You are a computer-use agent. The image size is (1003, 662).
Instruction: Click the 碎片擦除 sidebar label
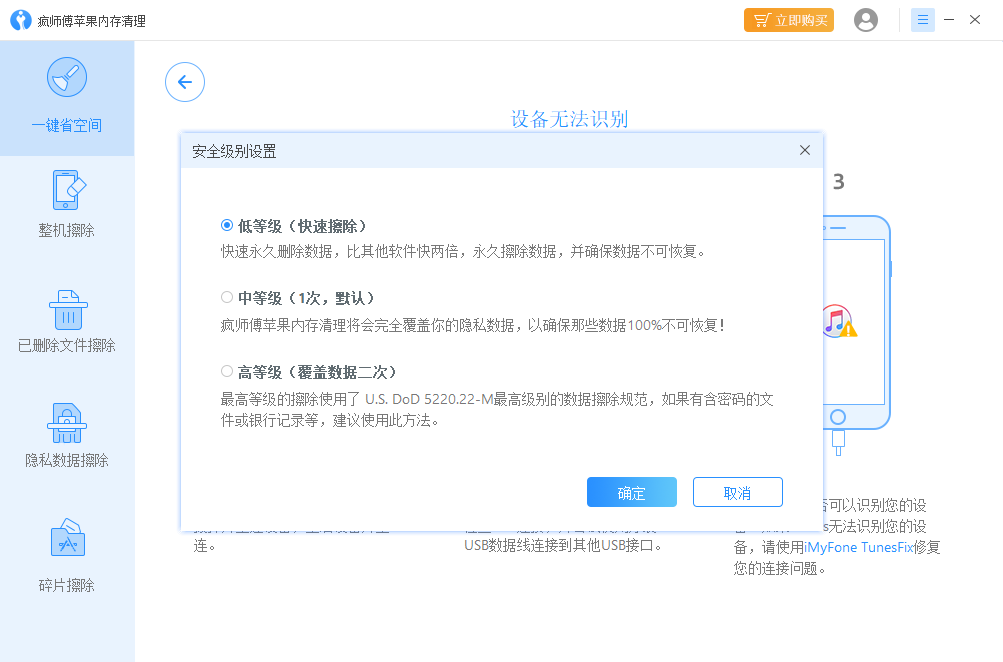(67, 585)
